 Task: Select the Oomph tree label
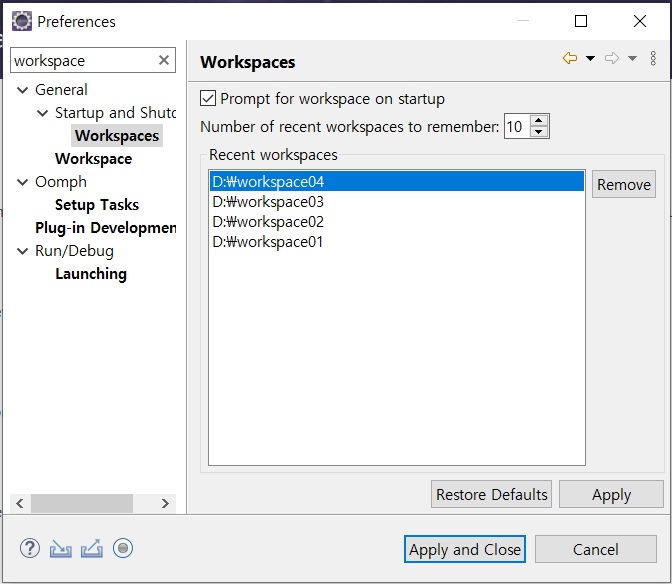pos(61,182)
